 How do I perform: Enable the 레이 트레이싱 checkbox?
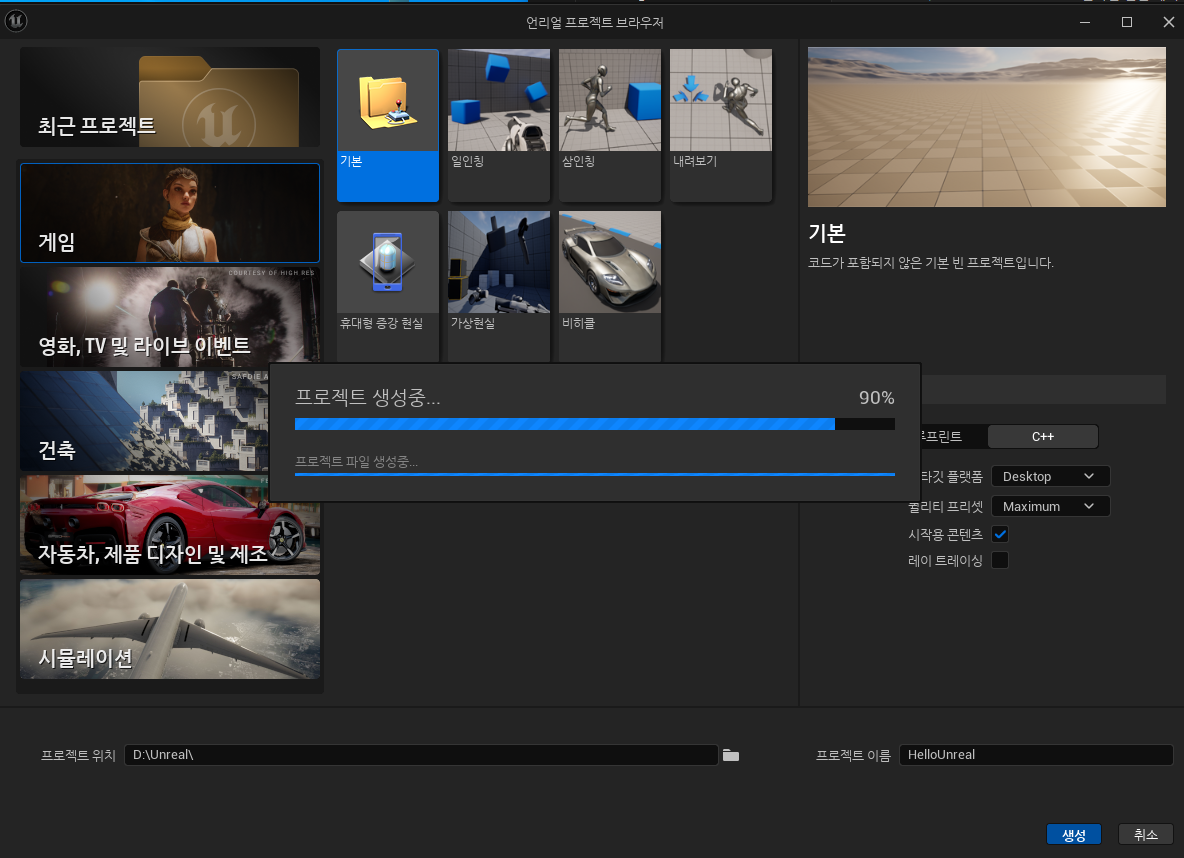tap(999, 560)
